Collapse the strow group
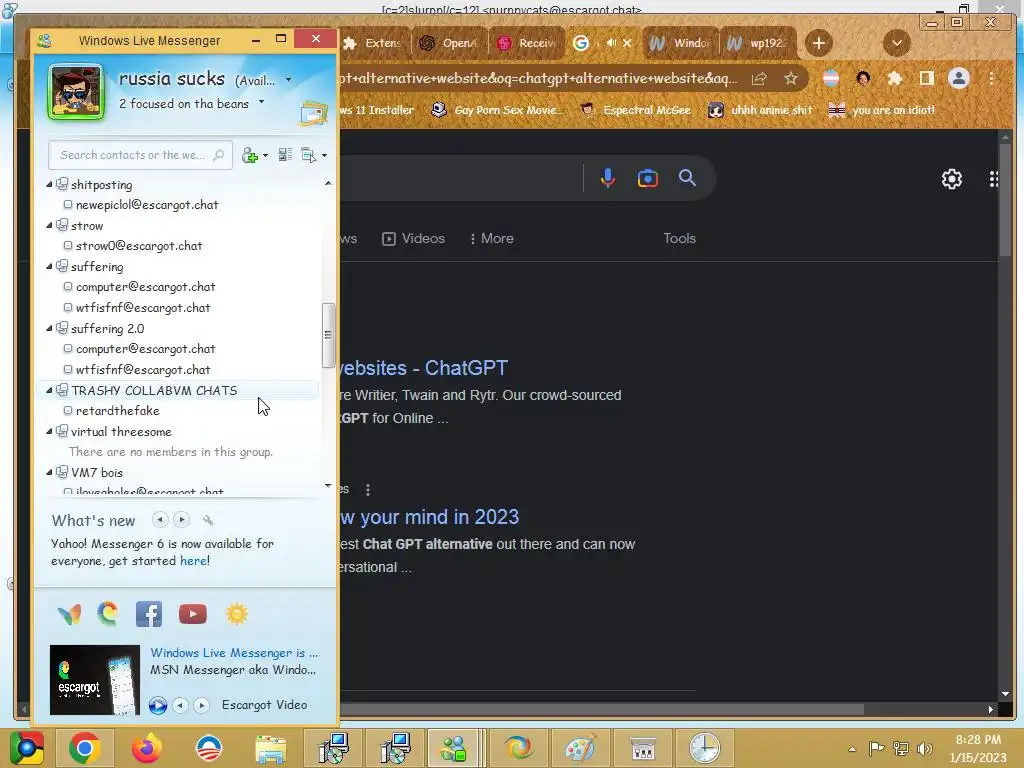Viewport: 1024px width, 768px height. point(49,225)
